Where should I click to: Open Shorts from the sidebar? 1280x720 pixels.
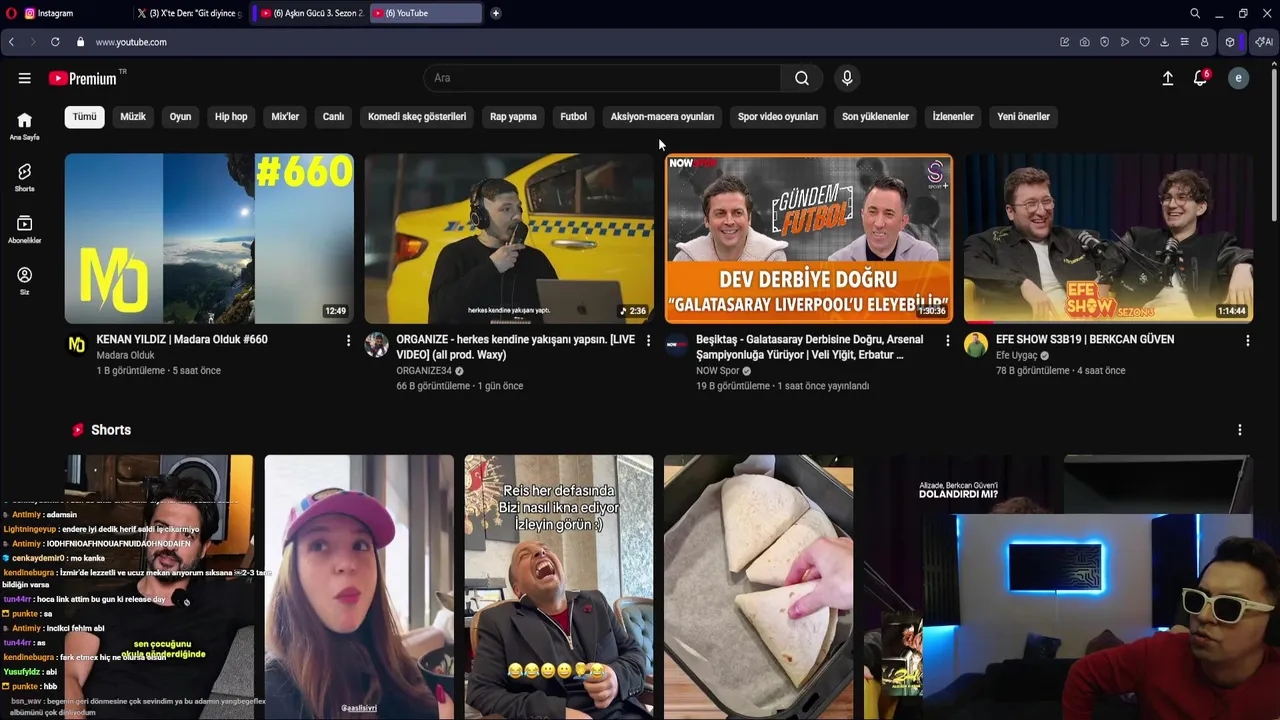tap(24, 178)
